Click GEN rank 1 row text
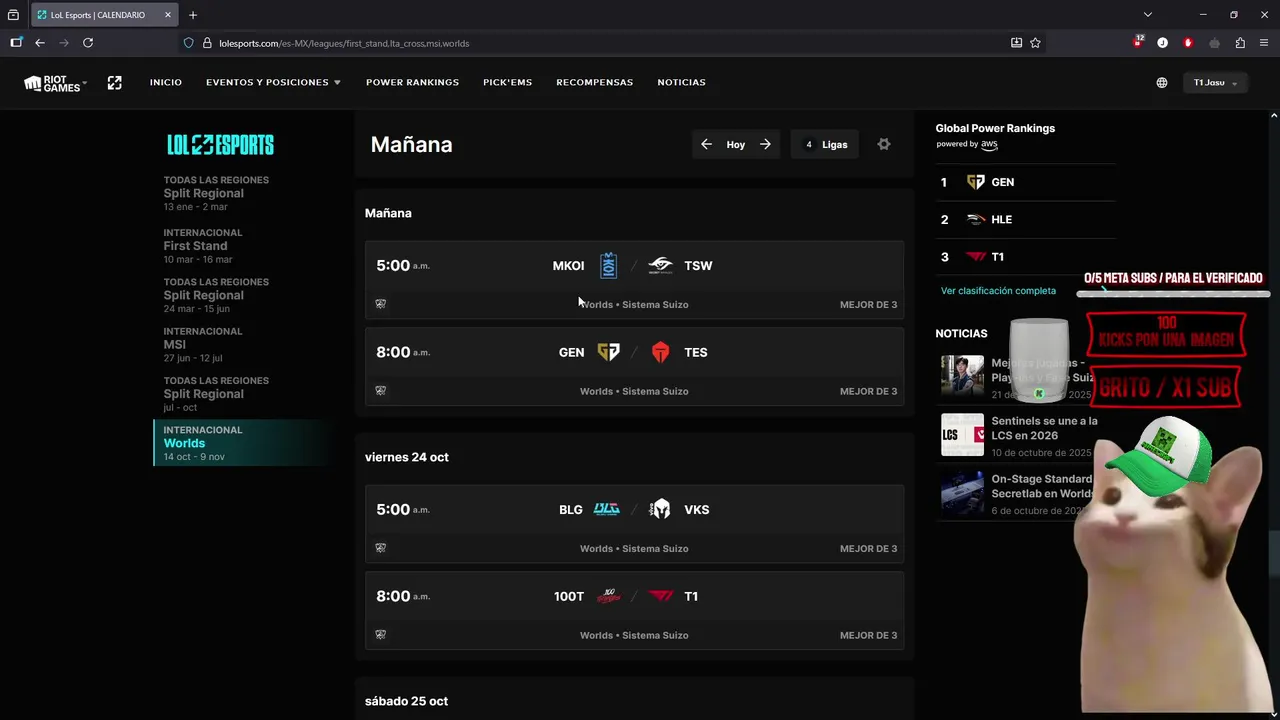 coord(1002,182)
